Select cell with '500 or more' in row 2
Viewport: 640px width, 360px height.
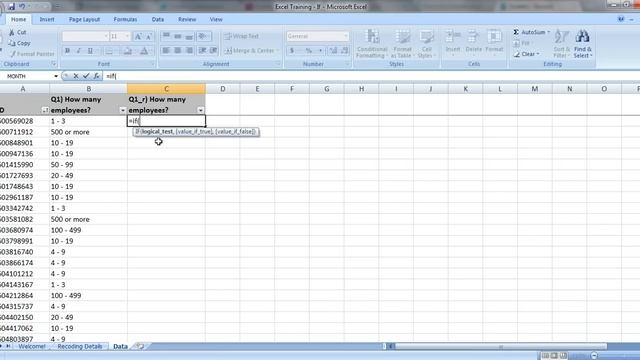(88, 132)
